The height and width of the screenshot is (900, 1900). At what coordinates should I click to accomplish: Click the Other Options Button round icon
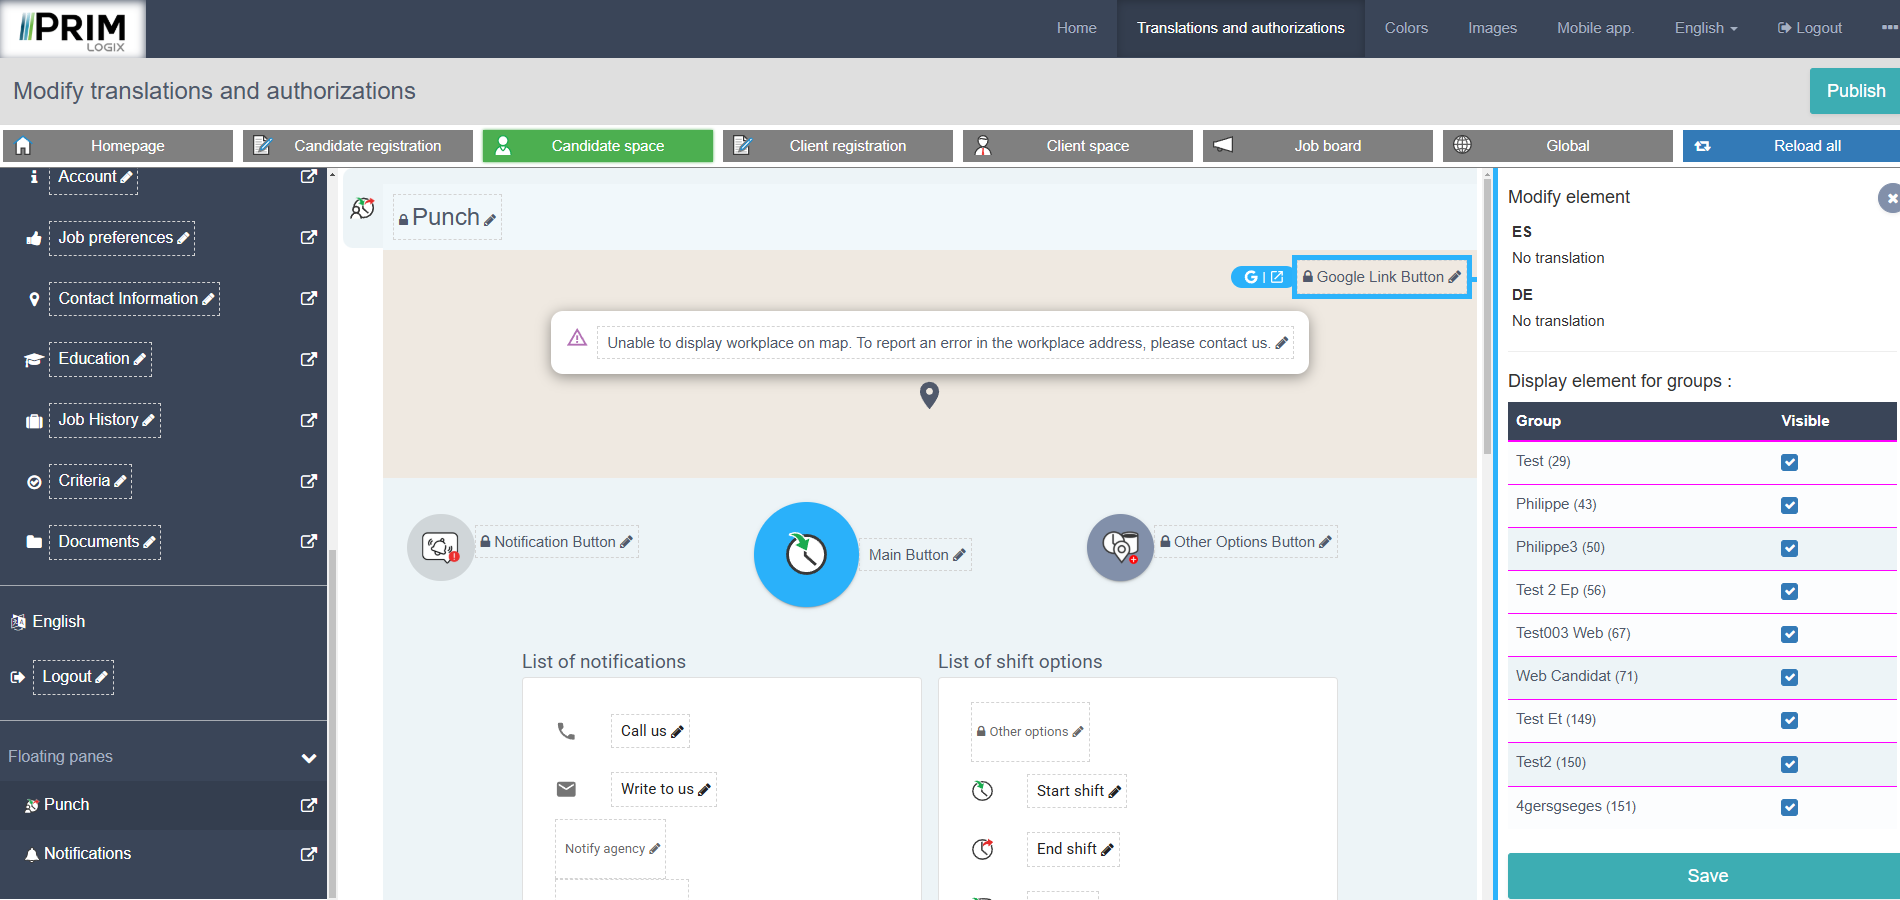[1120, 547]
